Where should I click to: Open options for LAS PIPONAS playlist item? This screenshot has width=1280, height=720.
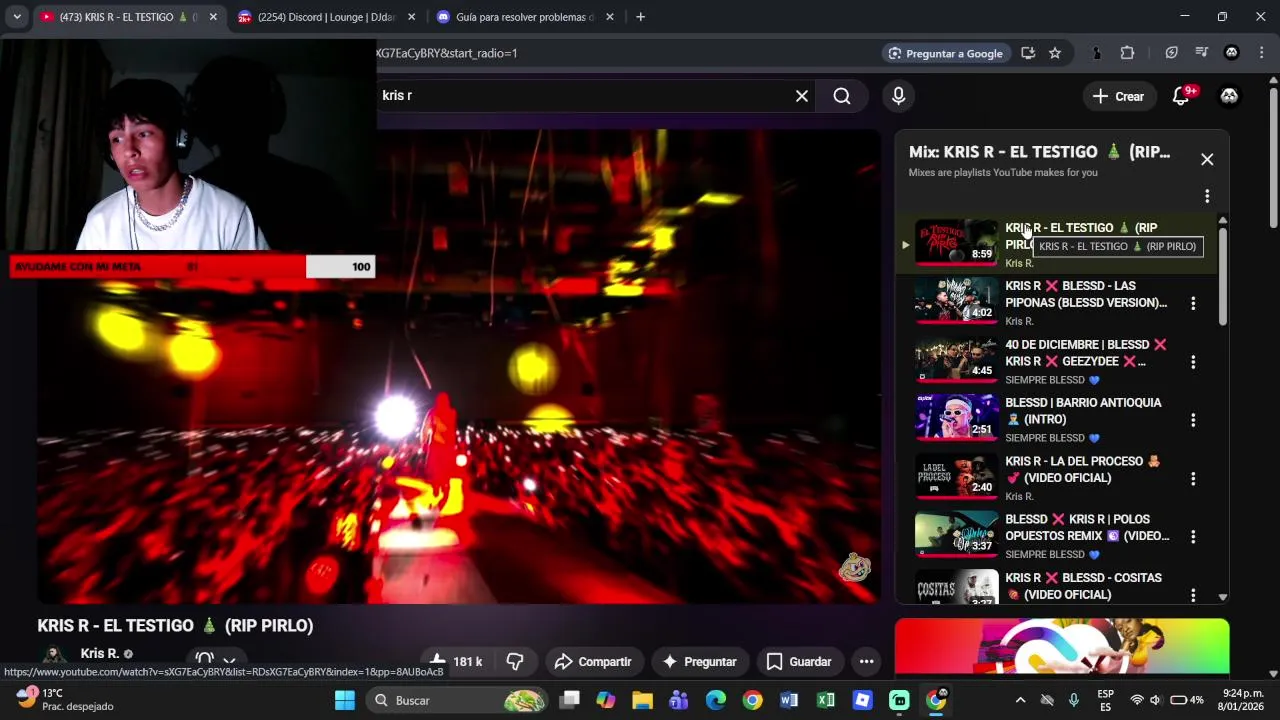1193,303
